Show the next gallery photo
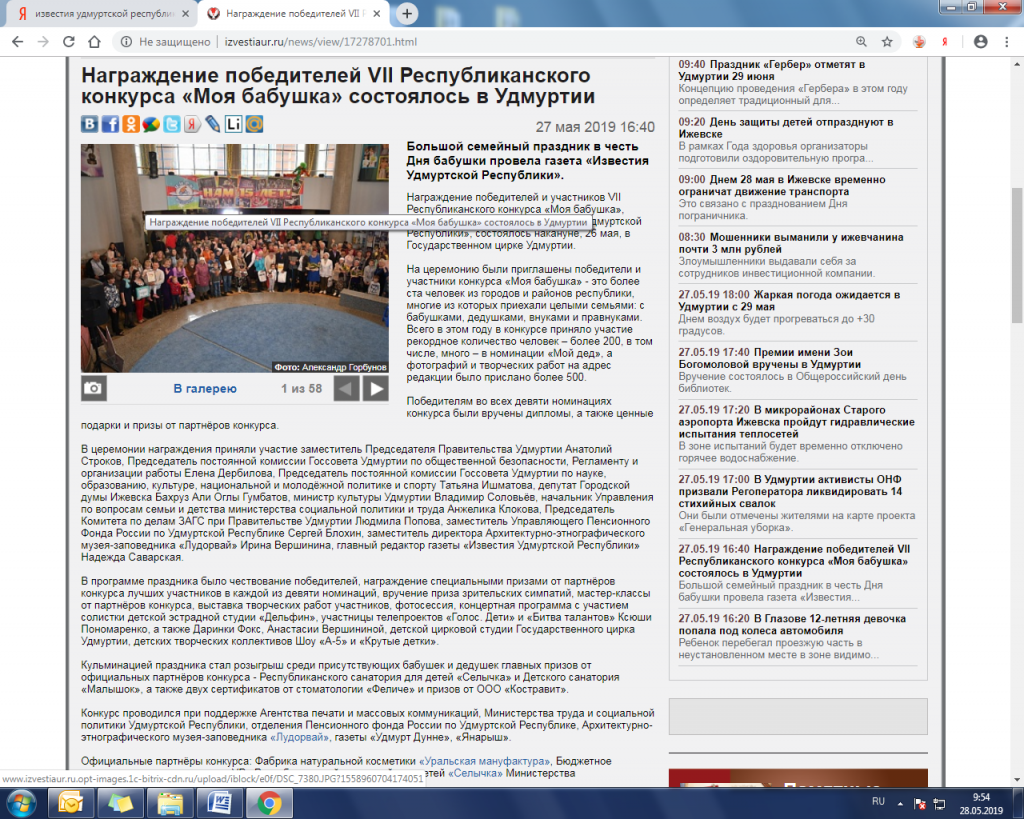 [375, 389]
